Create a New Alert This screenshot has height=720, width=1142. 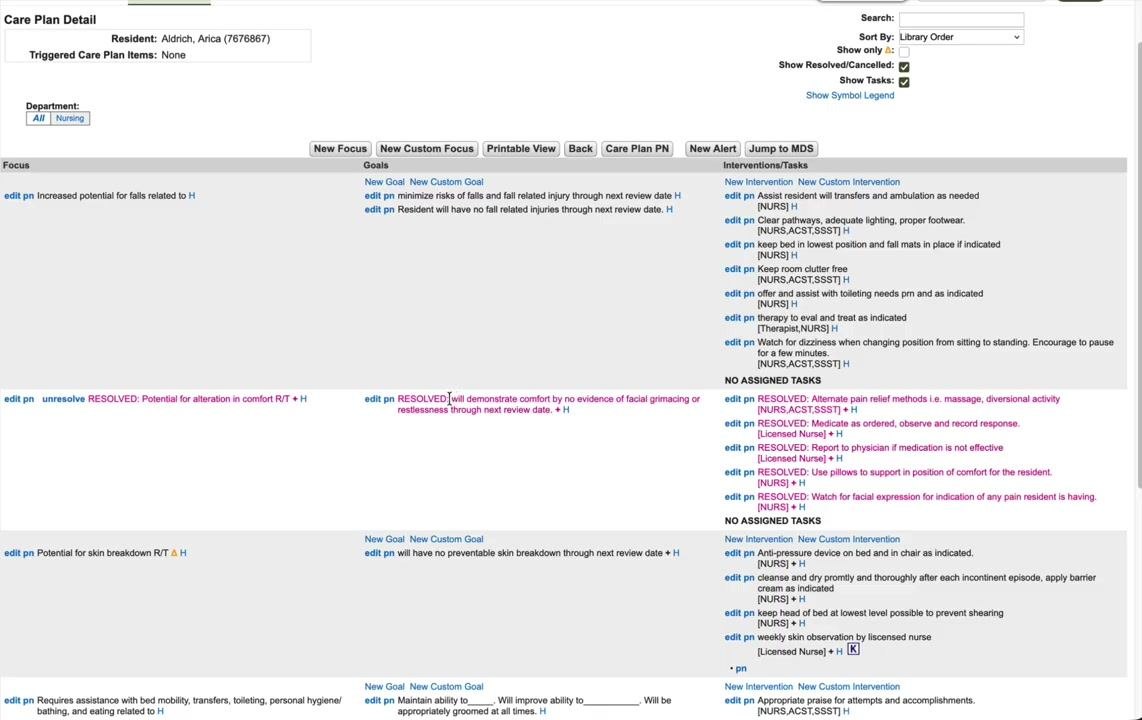713,149
